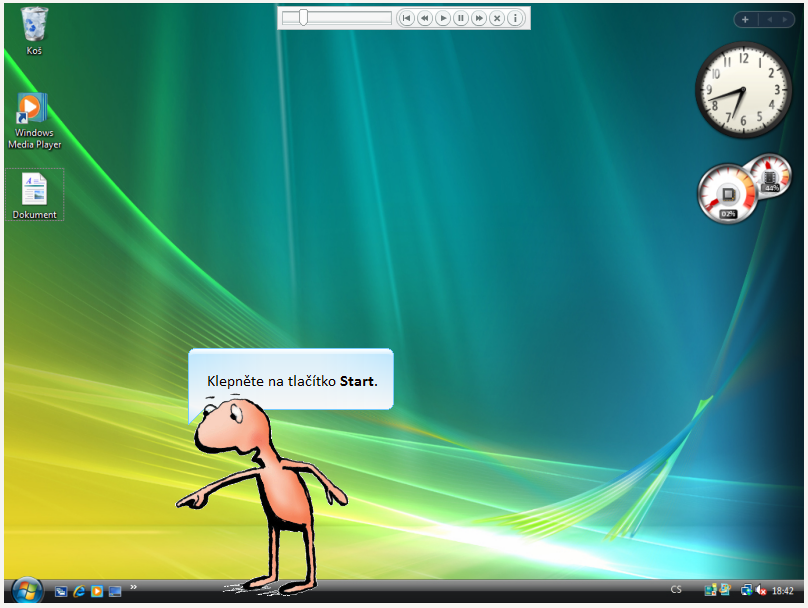Click the Windows Sidebar tray icon
Image resolution: width=808 pixels, height=608 pixels.
[710, 590]
